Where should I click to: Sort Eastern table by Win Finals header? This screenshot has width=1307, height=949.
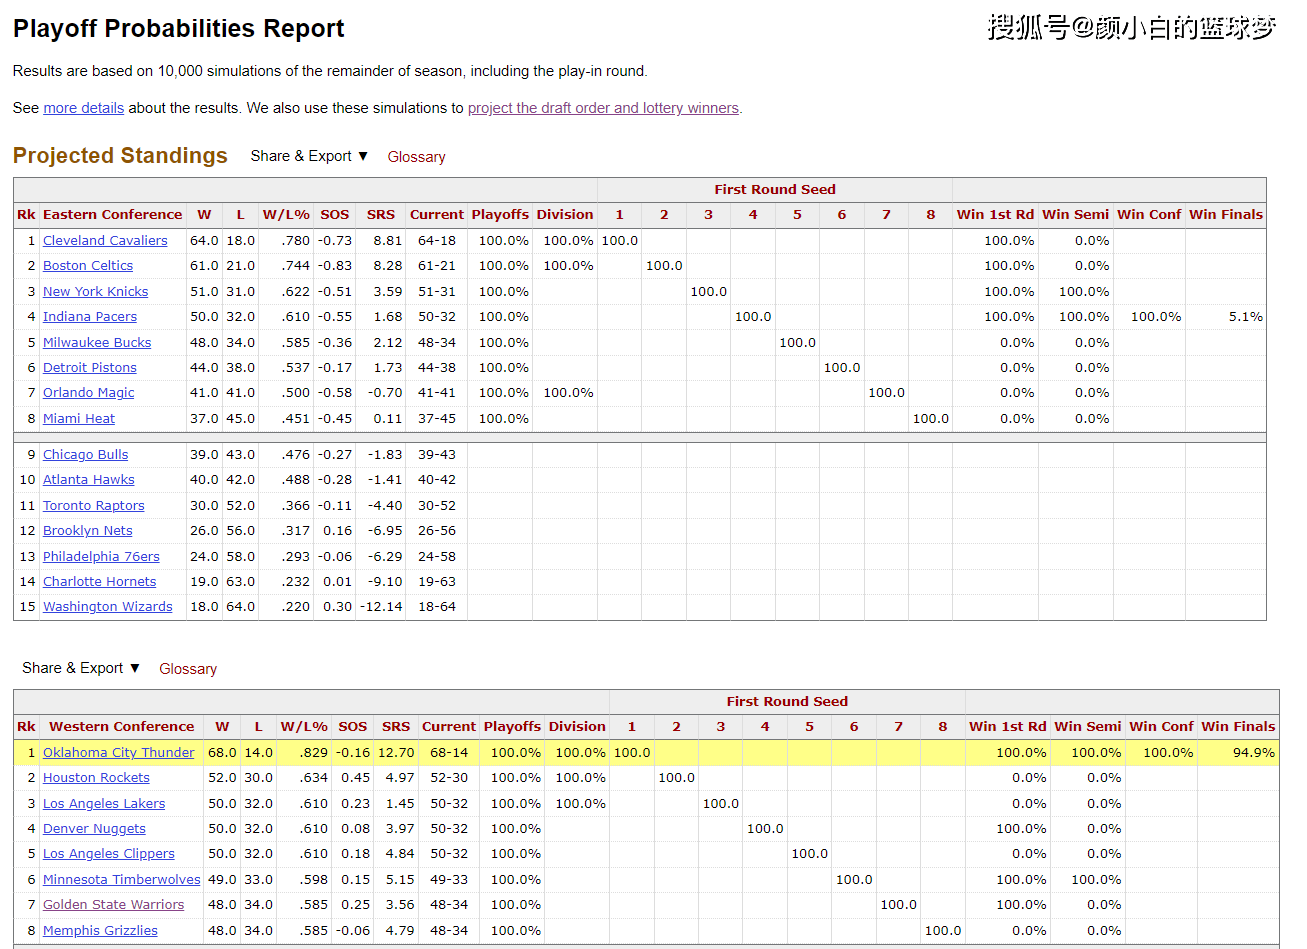1225,215
